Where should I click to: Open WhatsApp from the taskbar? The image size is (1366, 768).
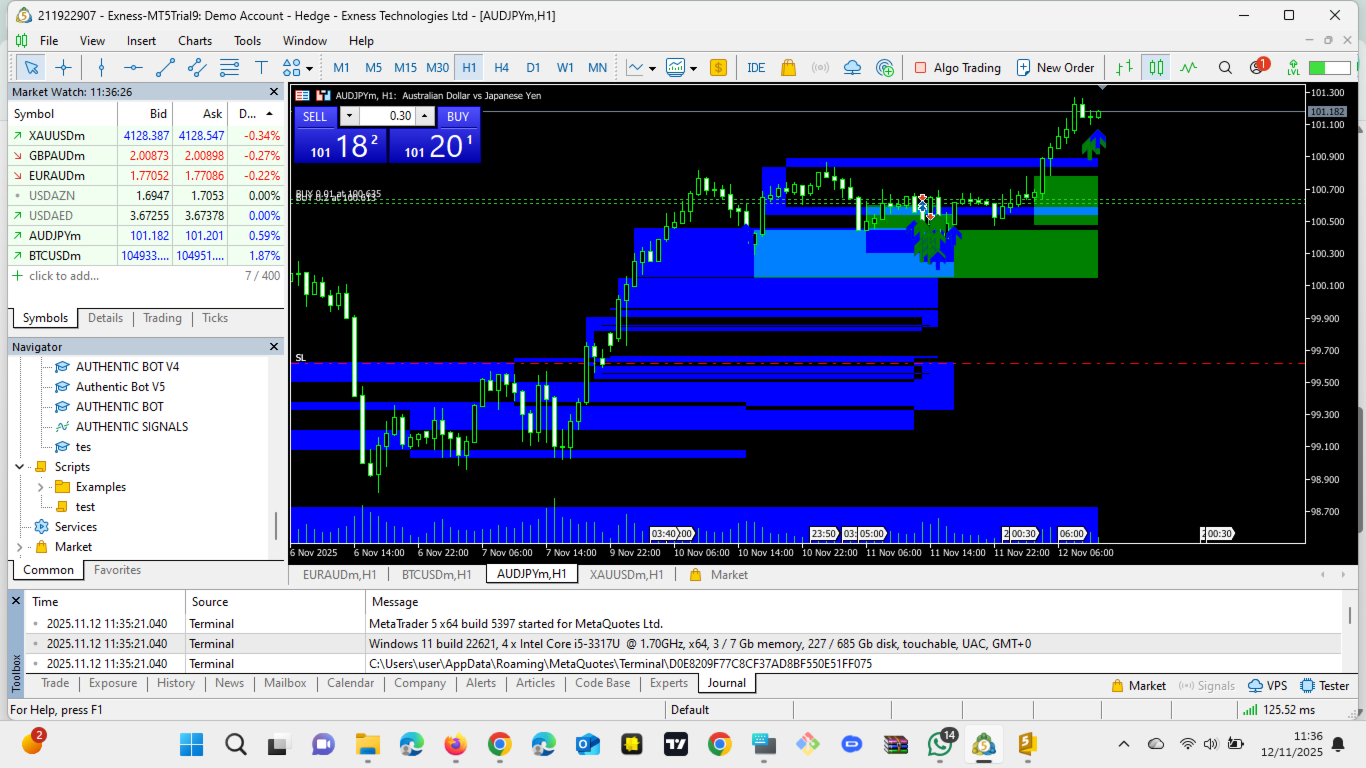pyautogui.click(x=941, y=744)
